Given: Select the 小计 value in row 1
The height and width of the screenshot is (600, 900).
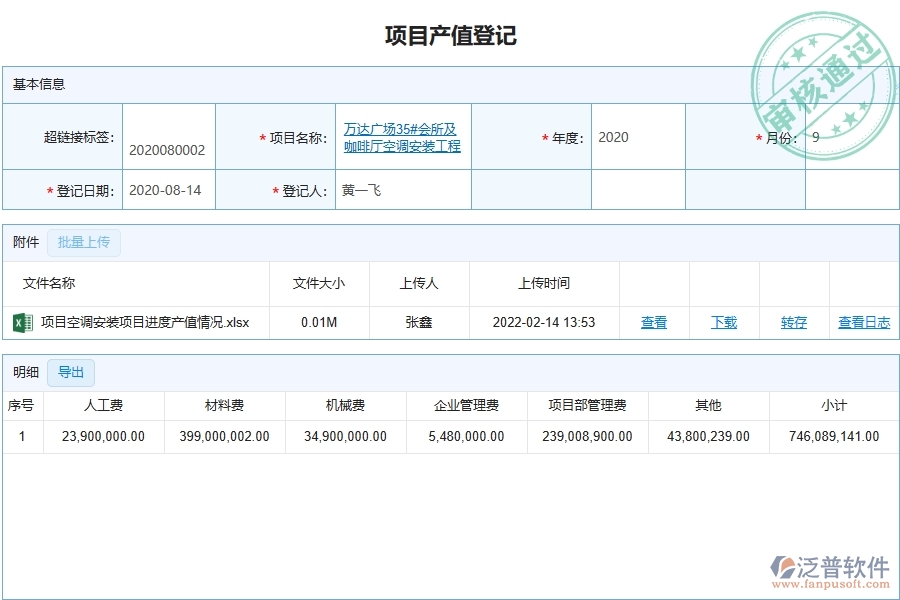Looking at the screenshot, I should pos(833,437).
